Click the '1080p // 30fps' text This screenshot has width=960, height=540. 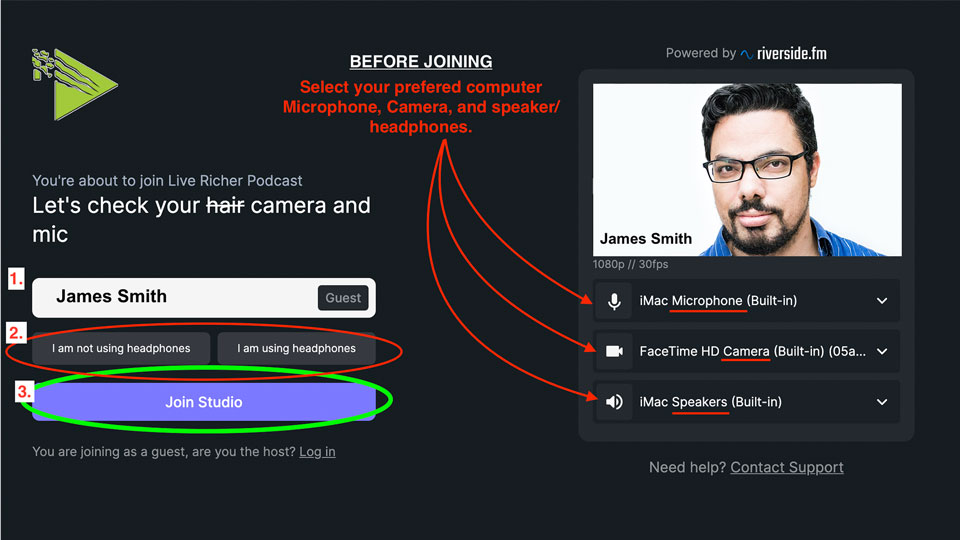tap(630, 264)
